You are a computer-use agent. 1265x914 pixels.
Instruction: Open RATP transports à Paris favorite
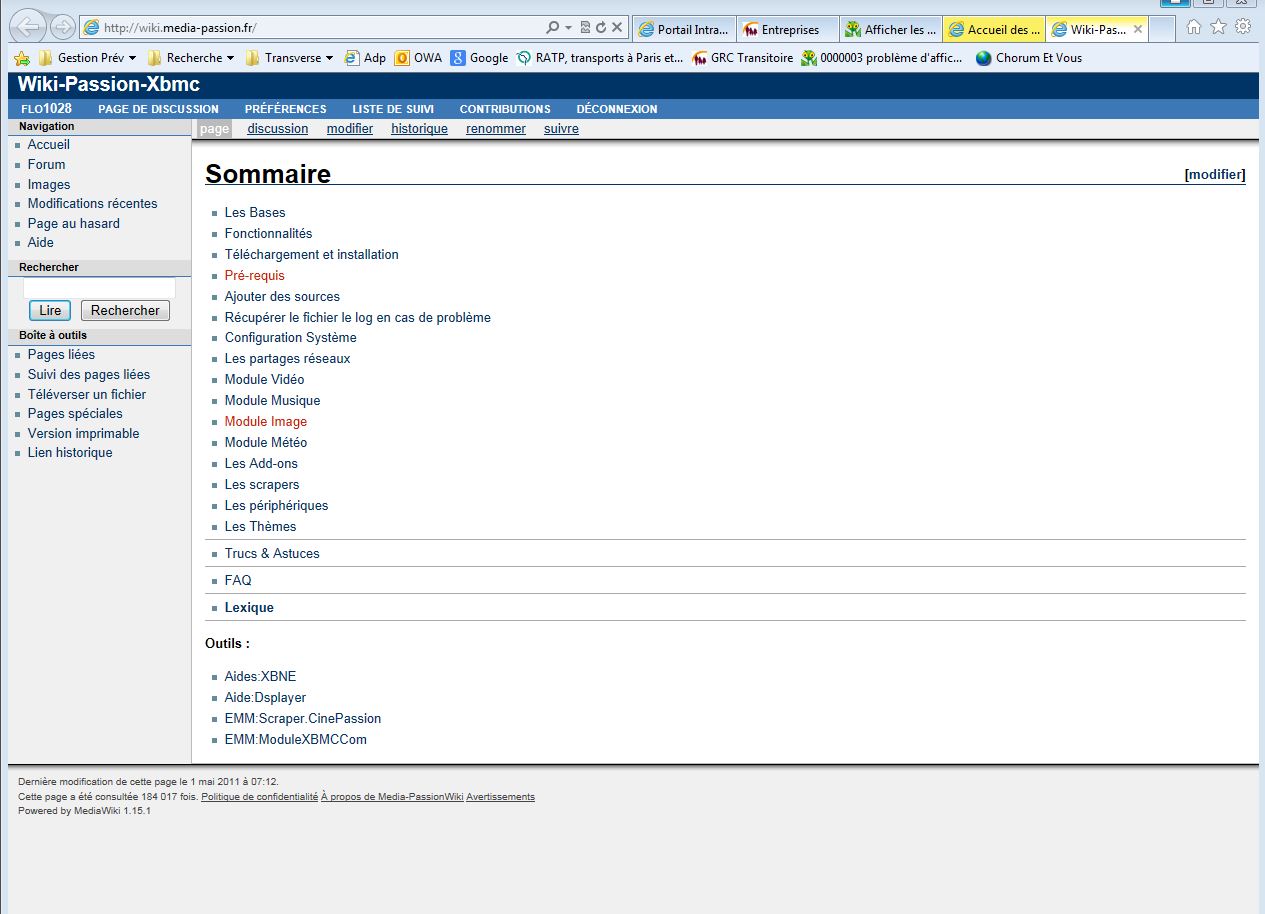tap(600, 58)
